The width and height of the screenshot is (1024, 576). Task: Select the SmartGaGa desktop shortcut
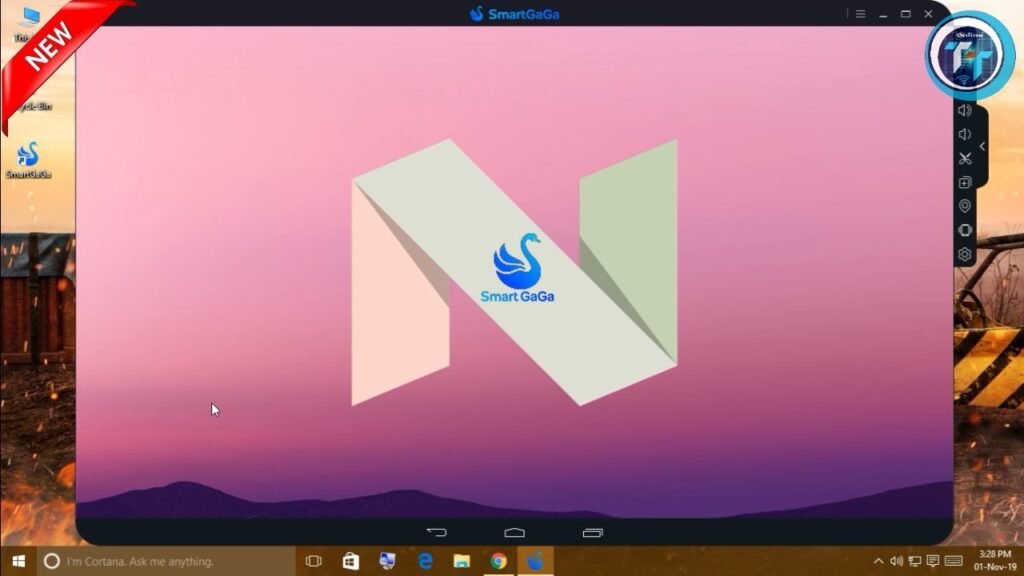click(28, 160)
